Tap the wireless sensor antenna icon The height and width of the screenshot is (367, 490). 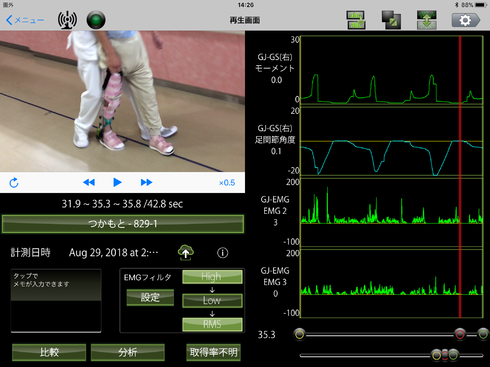point(67,20)
